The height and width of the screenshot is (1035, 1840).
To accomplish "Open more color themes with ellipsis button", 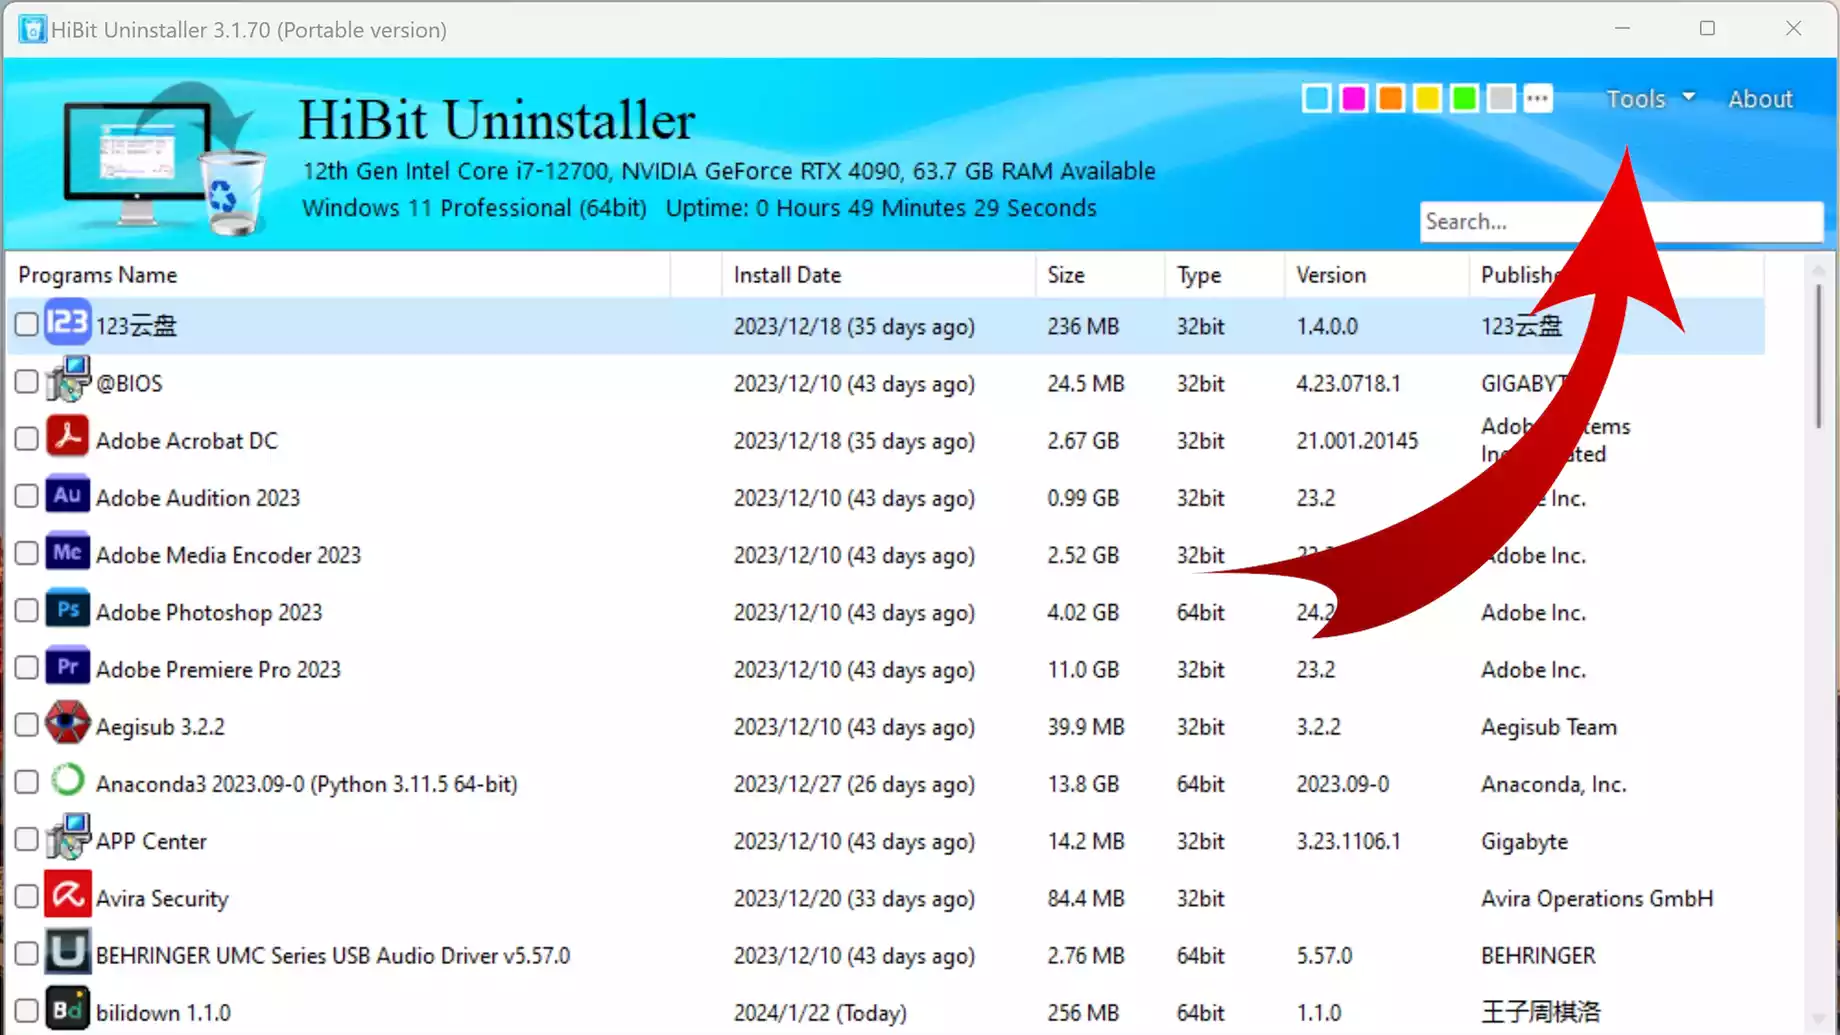I will 1537,99.
